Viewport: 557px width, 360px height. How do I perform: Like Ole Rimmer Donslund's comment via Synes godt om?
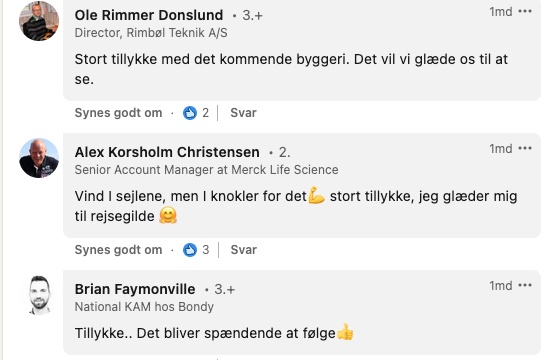(x=118, y=113)
